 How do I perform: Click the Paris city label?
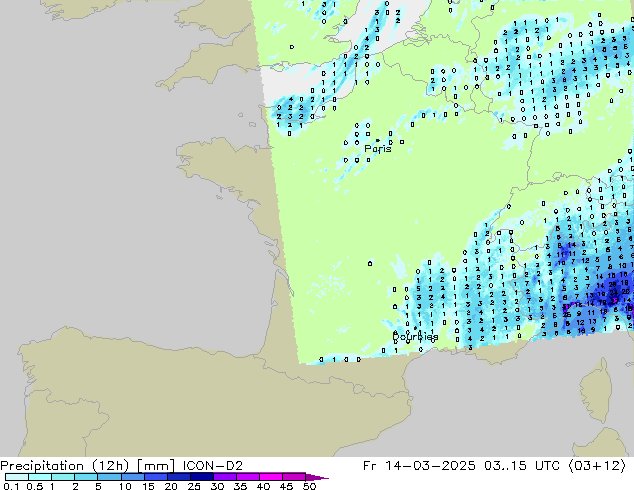coord(378,149)
